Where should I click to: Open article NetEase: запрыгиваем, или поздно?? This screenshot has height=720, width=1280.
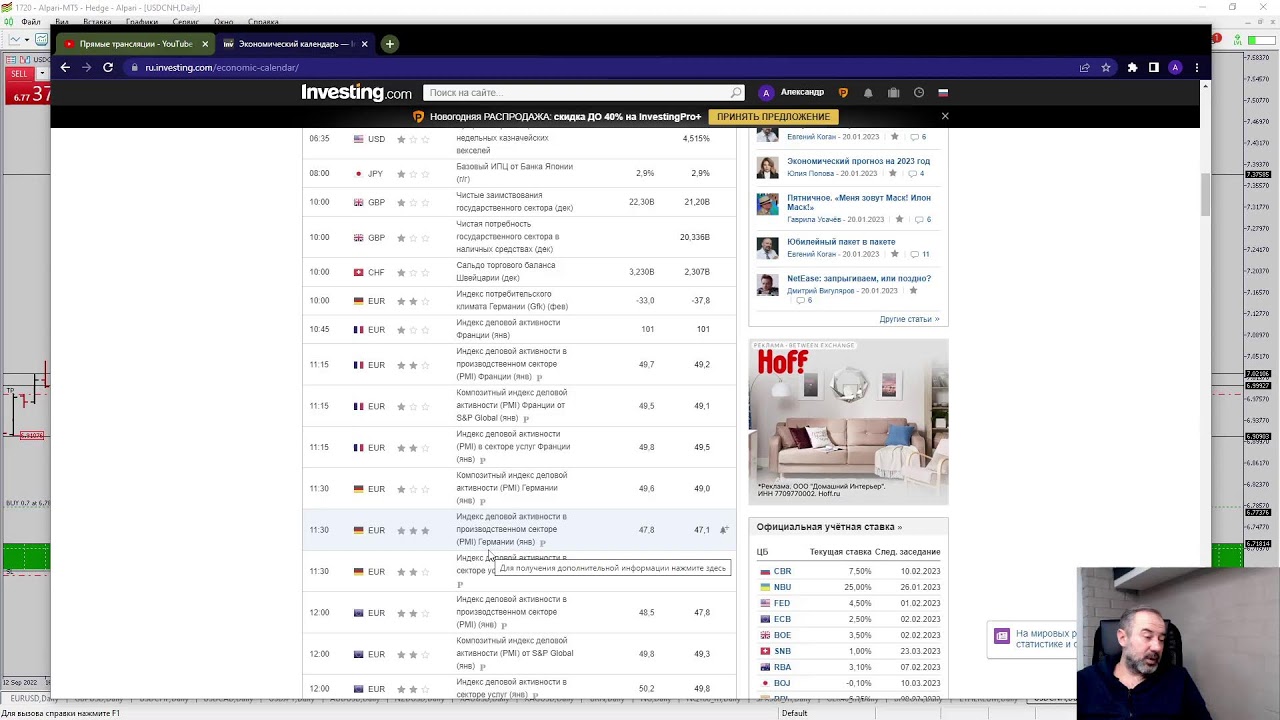click(x=858, y=279)
